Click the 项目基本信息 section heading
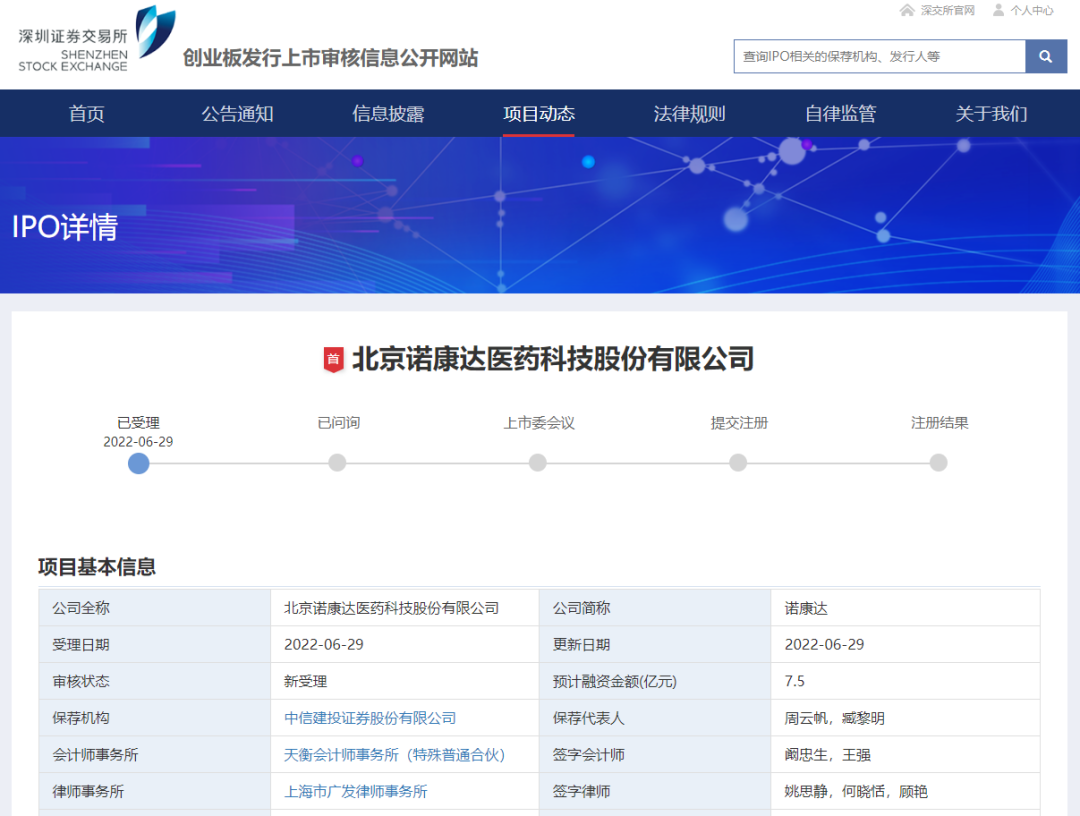Screen dimensions: 1080x816 97,567
